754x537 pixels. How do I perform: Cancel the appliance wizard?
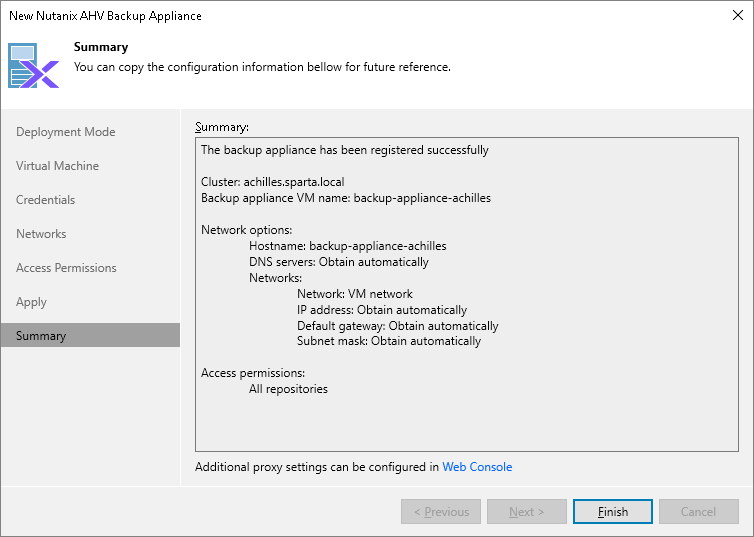click(698, 512)
